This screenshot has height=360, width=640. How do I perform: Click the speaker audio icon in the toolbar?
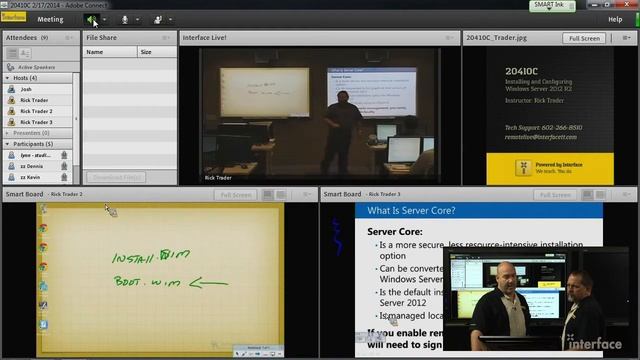click(91, 19)
